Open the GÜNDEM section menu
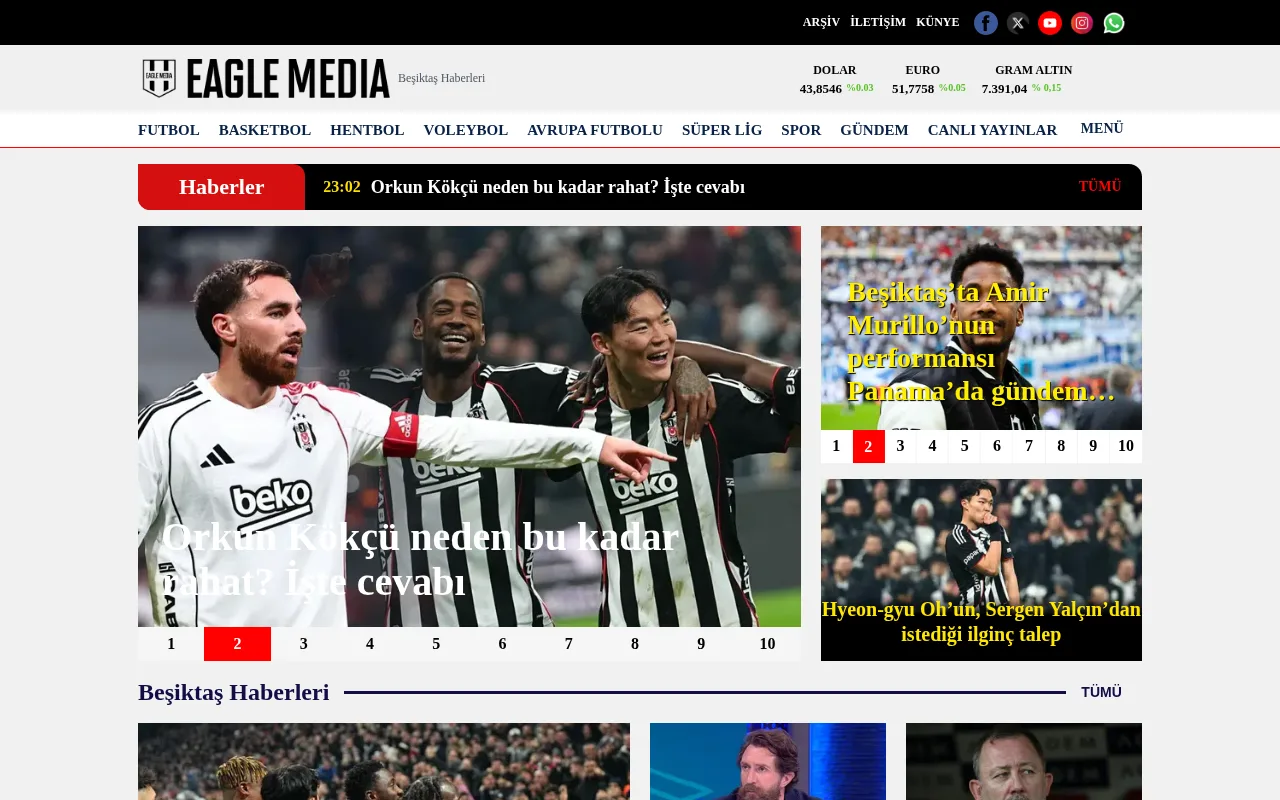Image resolution: width=1280 pixels, height=800 pixels. (874, 130)
